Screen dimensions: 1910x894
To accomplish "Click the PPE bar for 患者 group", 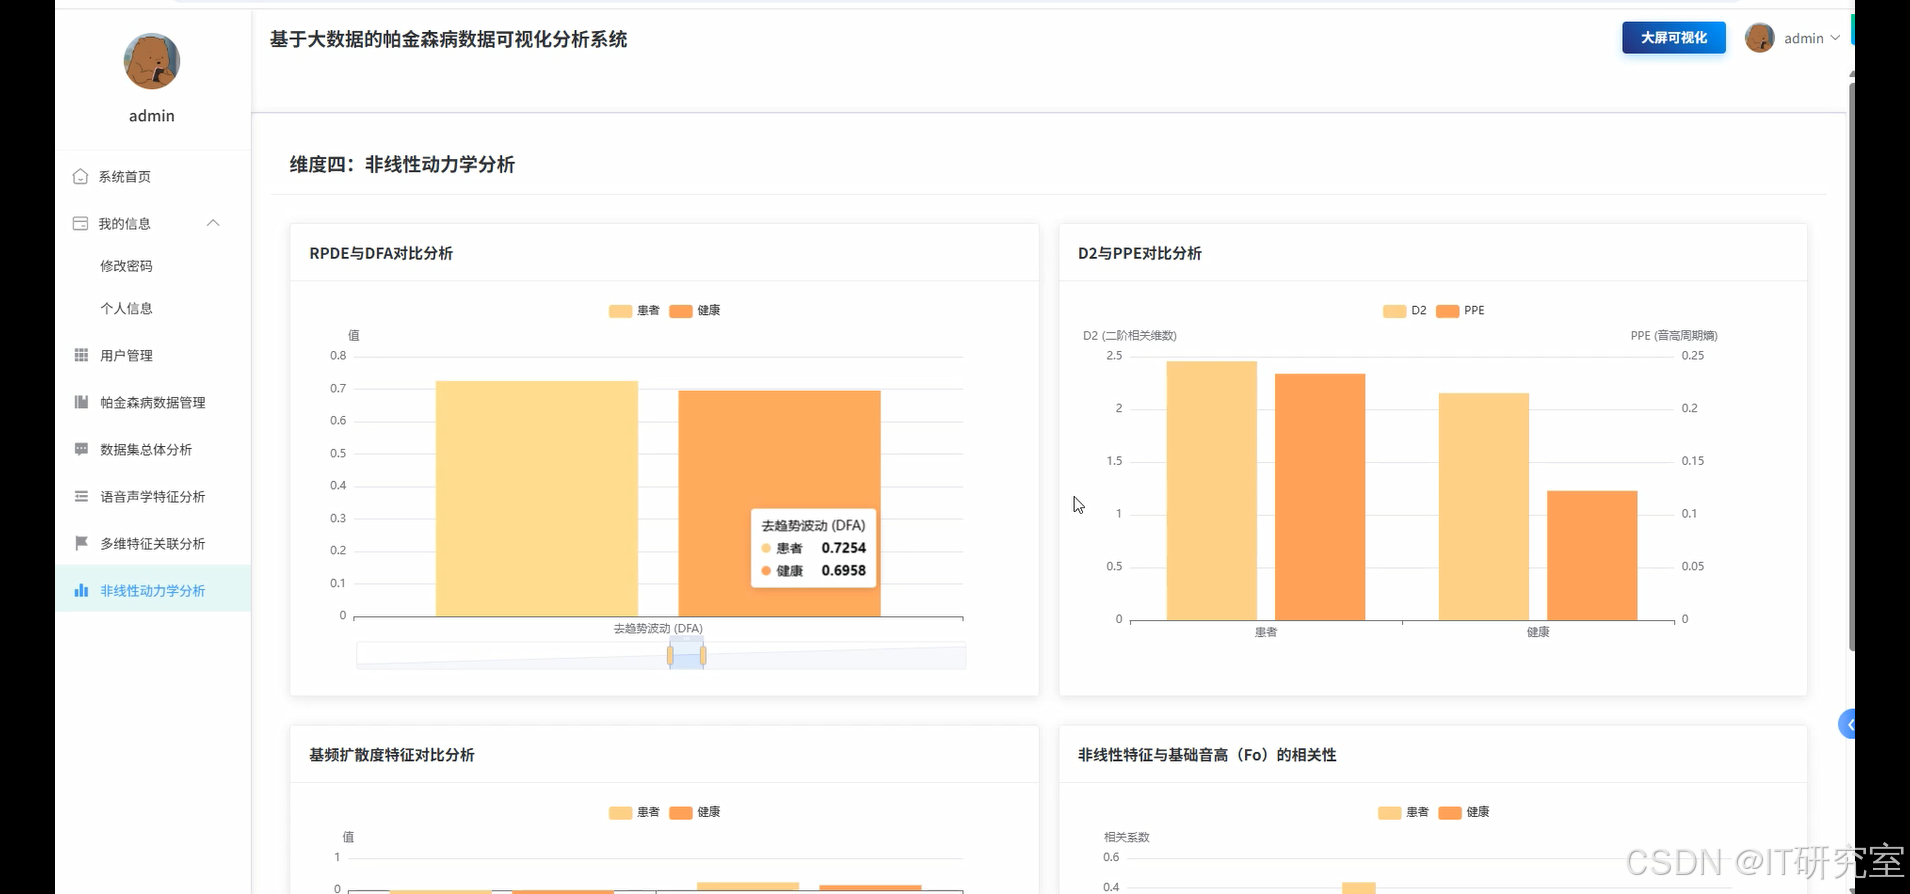I will tap(1320, 497).
